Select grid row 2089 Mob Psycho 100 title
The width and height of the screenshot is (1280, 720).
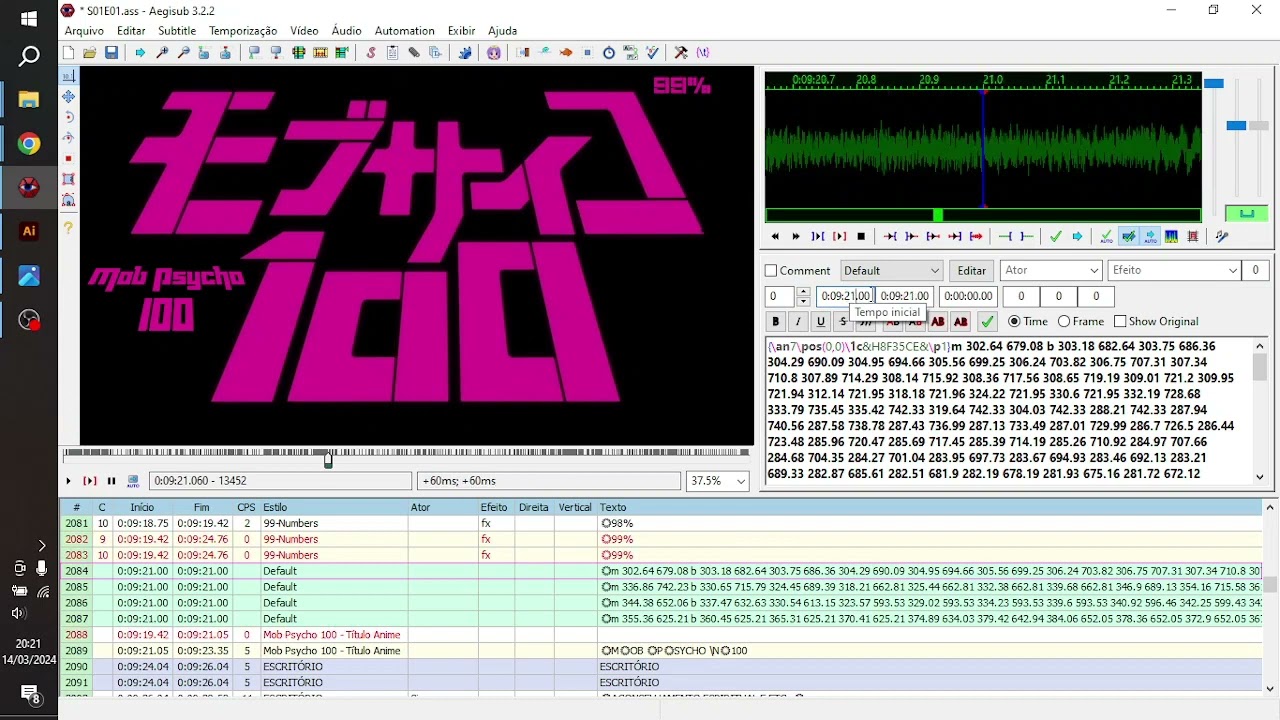pos(660,651)
